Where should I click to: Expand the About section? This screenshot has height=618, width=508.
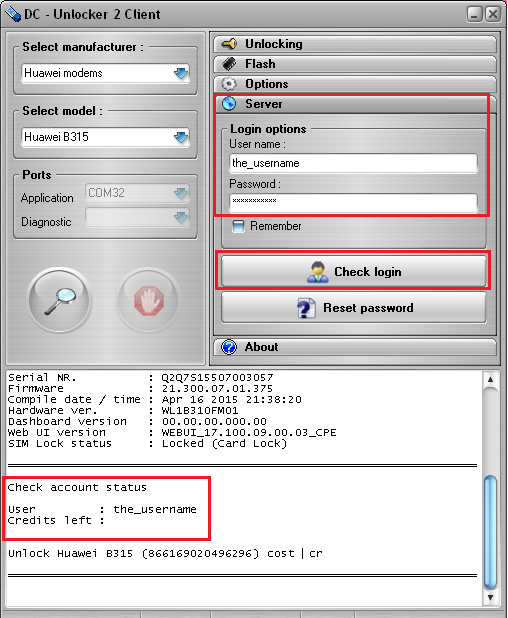[x=355, y=347]
